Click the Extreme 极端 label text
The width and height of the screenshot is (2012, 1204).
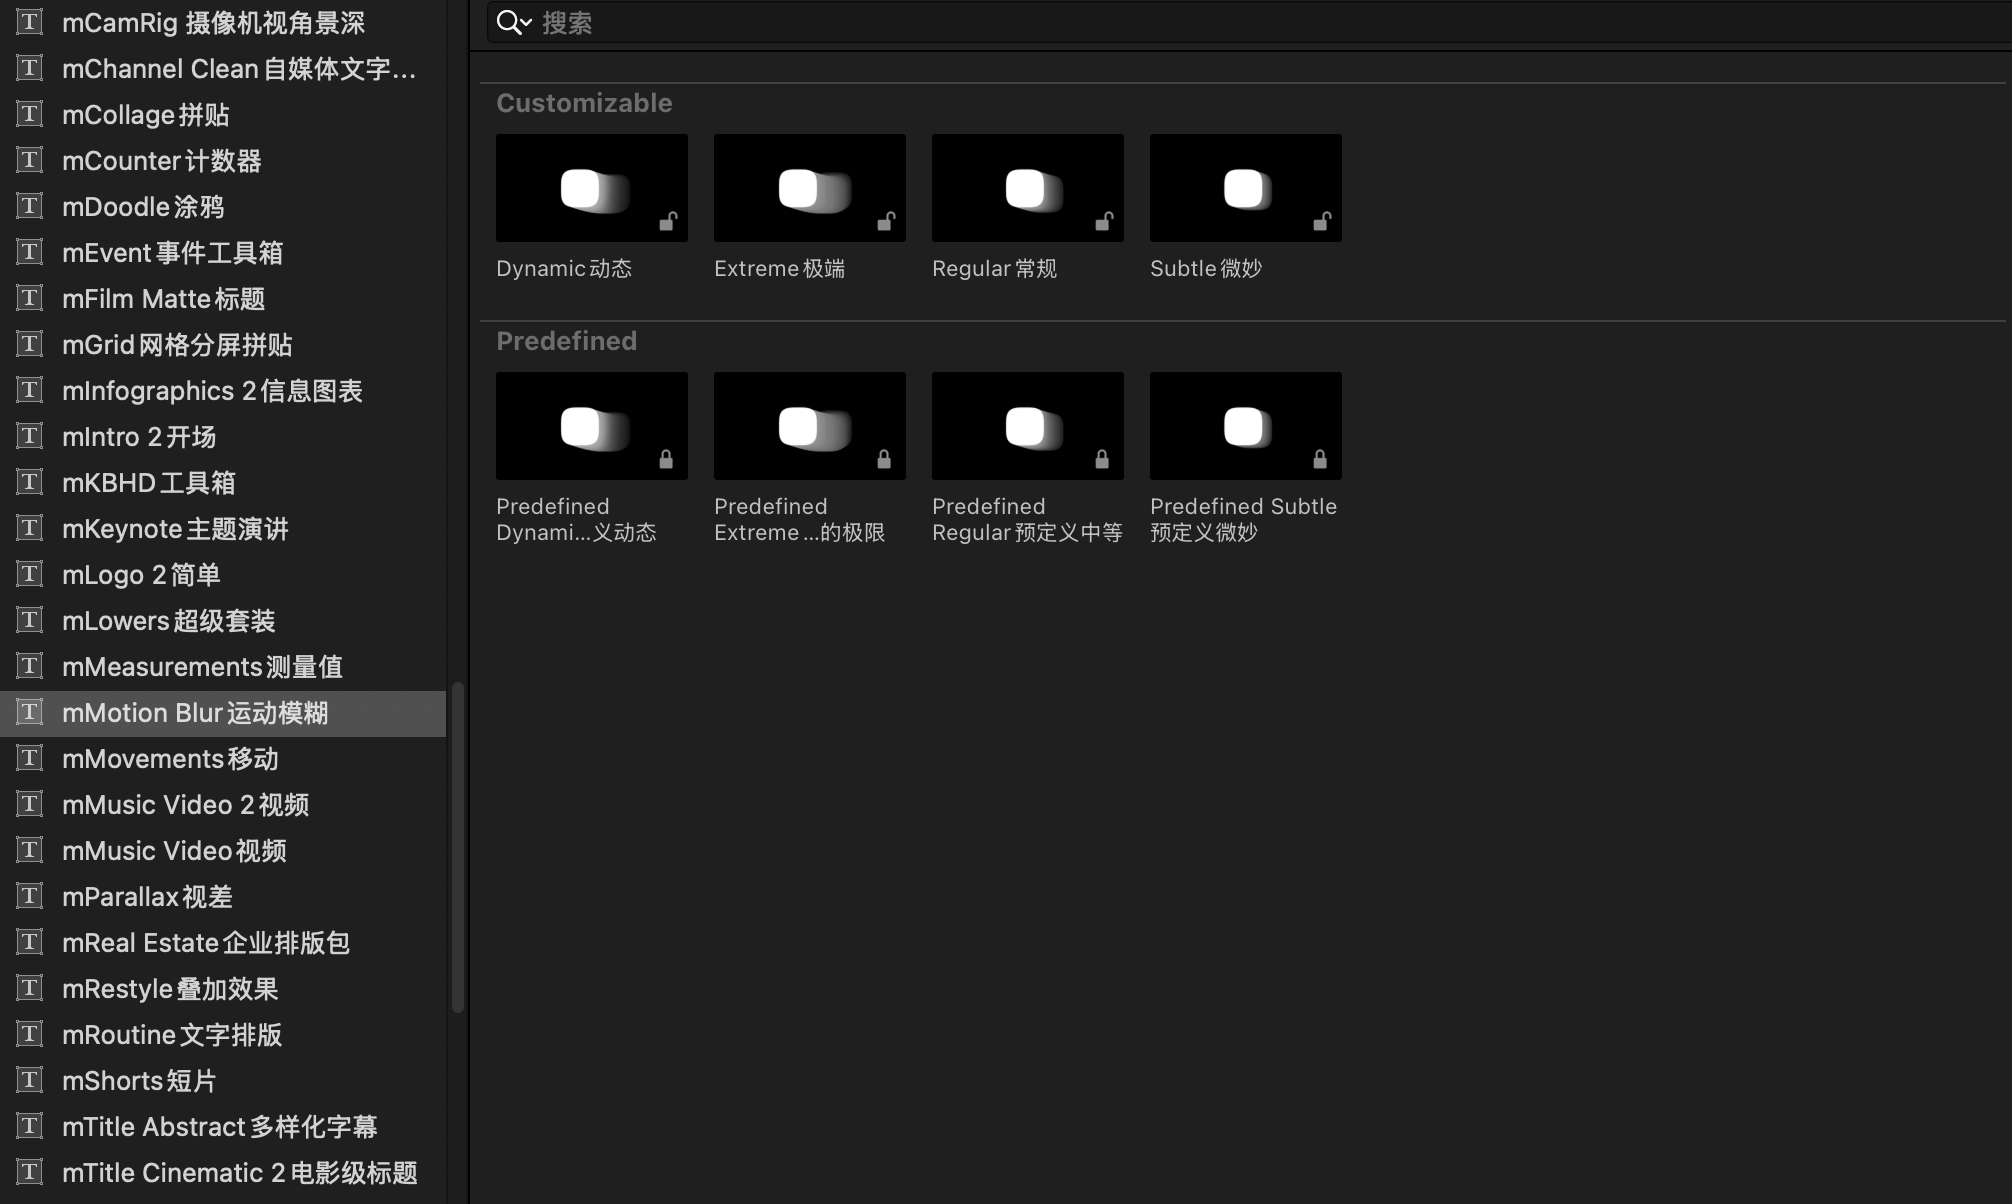tap(779, 268)
